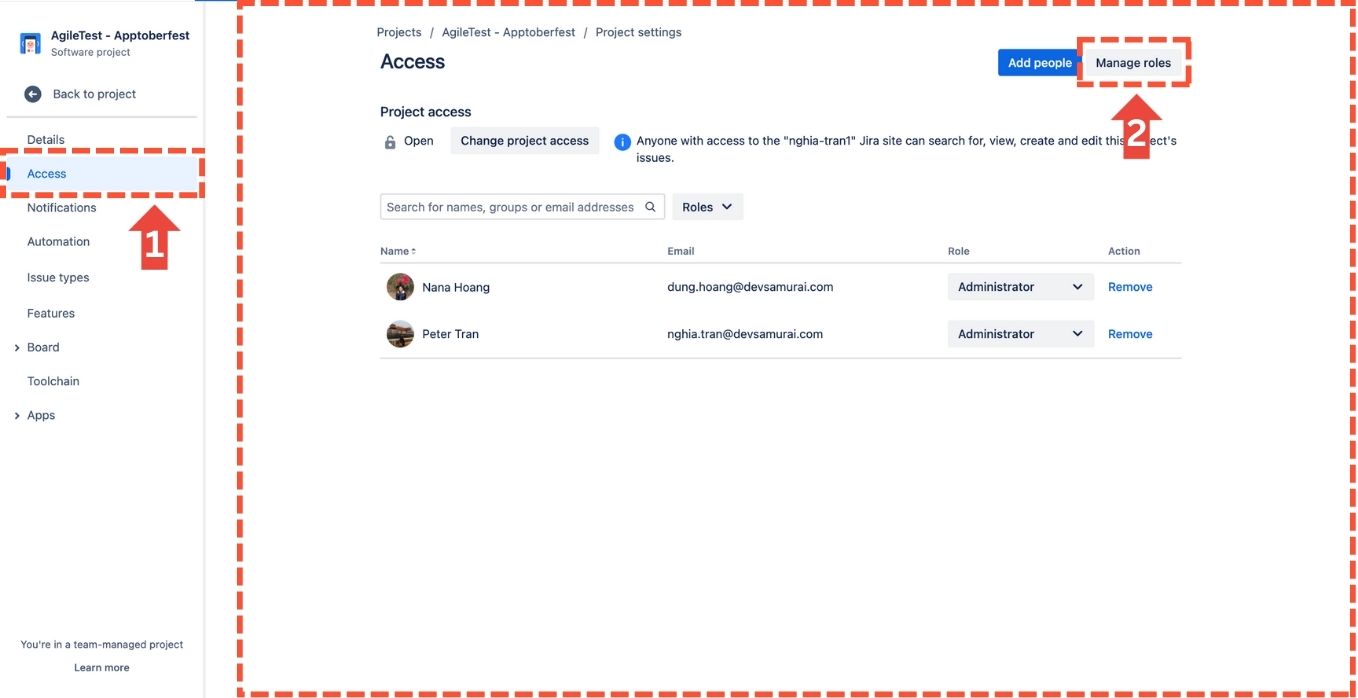The height and width of the screenshot is (698, 1358).
Task: Sort the list using the Name column arrow
Action: pos(413,251)
